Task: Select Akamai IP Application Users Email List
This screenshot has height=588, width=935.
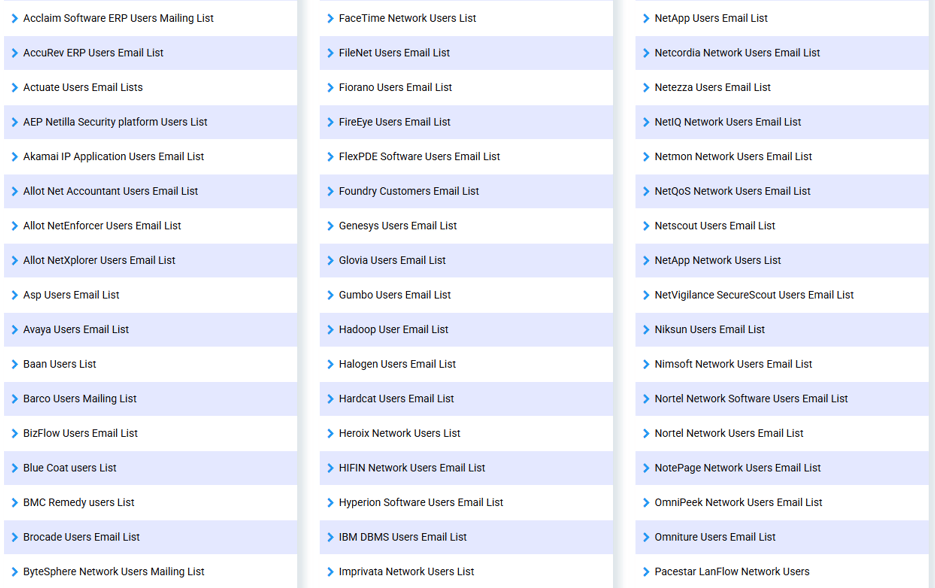Action: pos(113,157)
